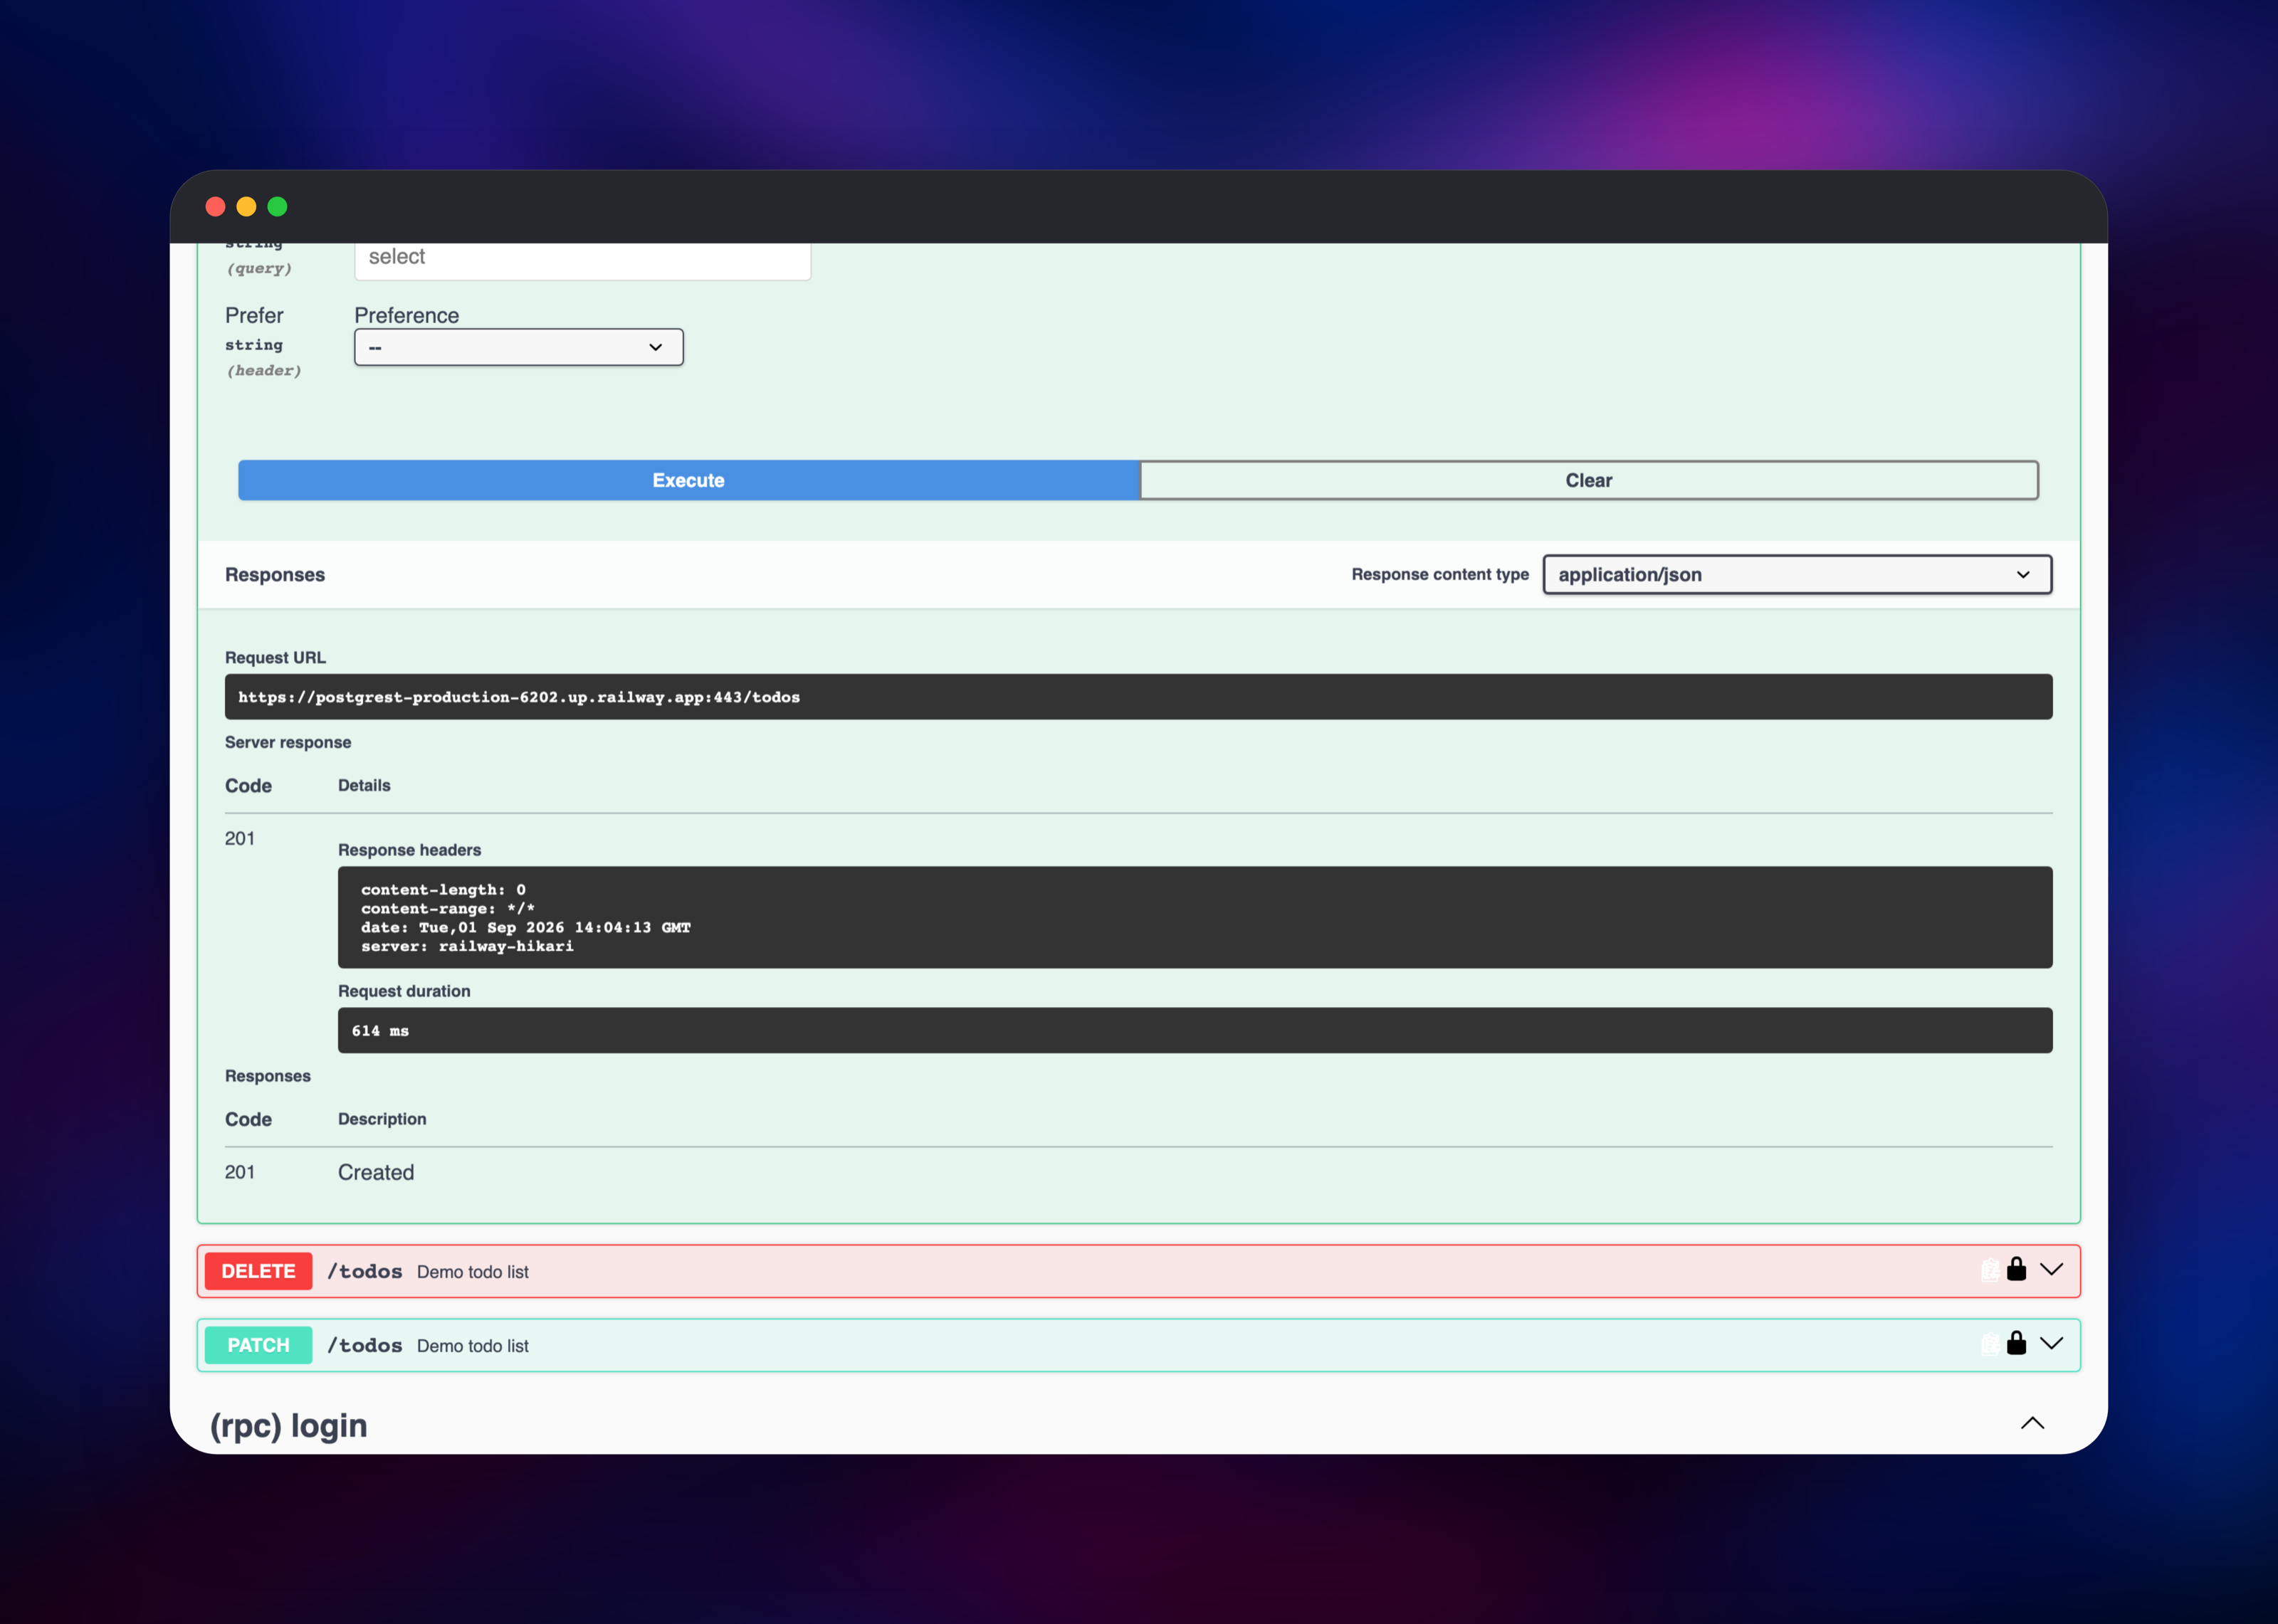Image resolution: width=2278 pixels, height=1624 pixels.
Task: Click the Created response description
Action: tap(376, 1172)
